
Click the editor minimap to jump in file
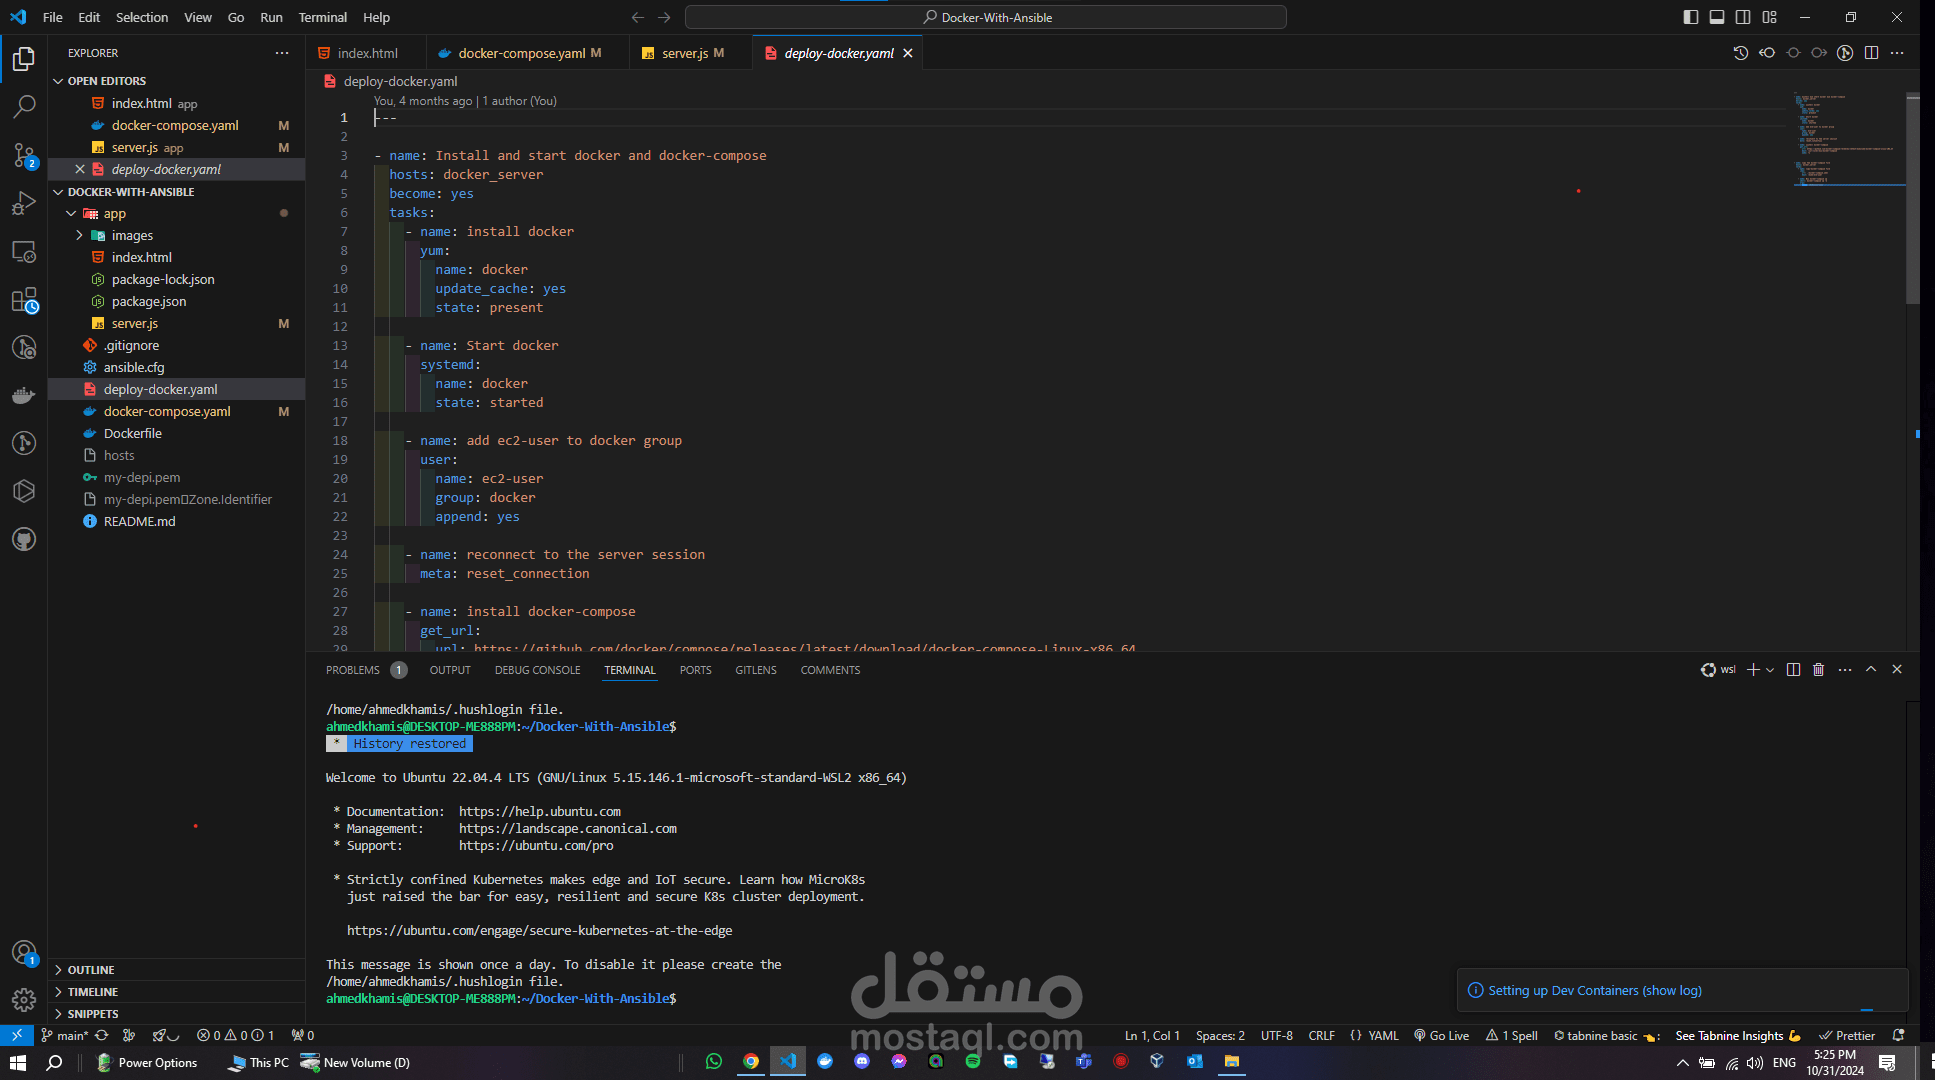coord(1845,140)
